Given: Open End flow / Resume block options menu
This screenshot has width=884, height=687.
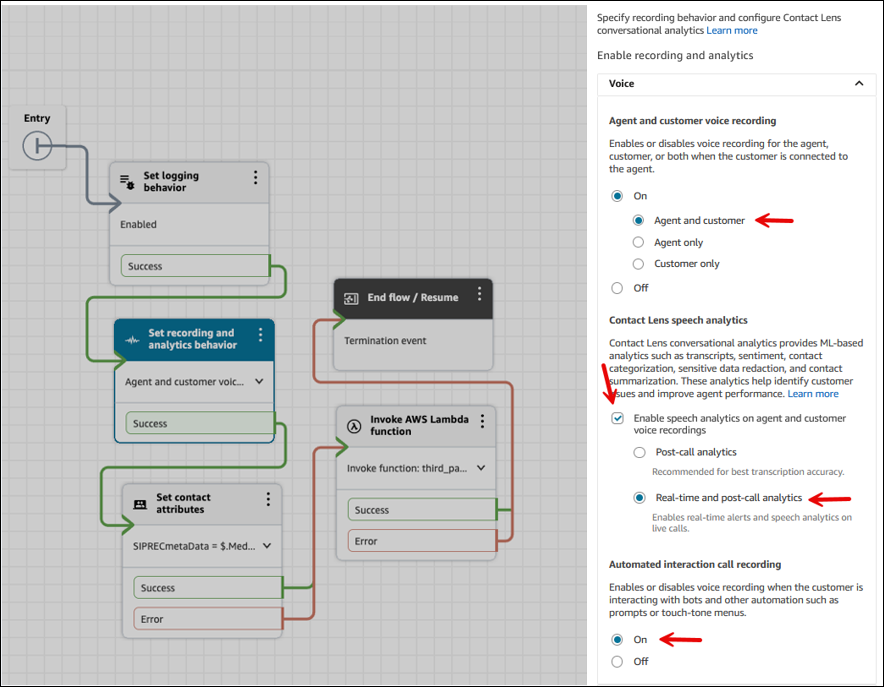Looking at the screenshot, I should tap(480, 294).
